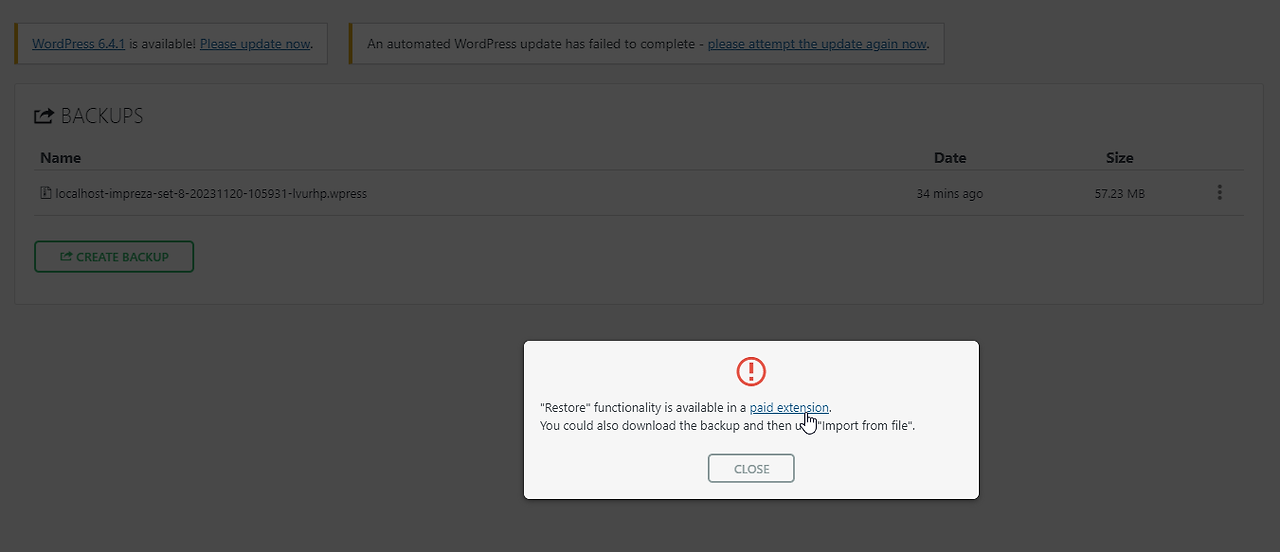Close the Restore functionality dialog

[751, 468]
